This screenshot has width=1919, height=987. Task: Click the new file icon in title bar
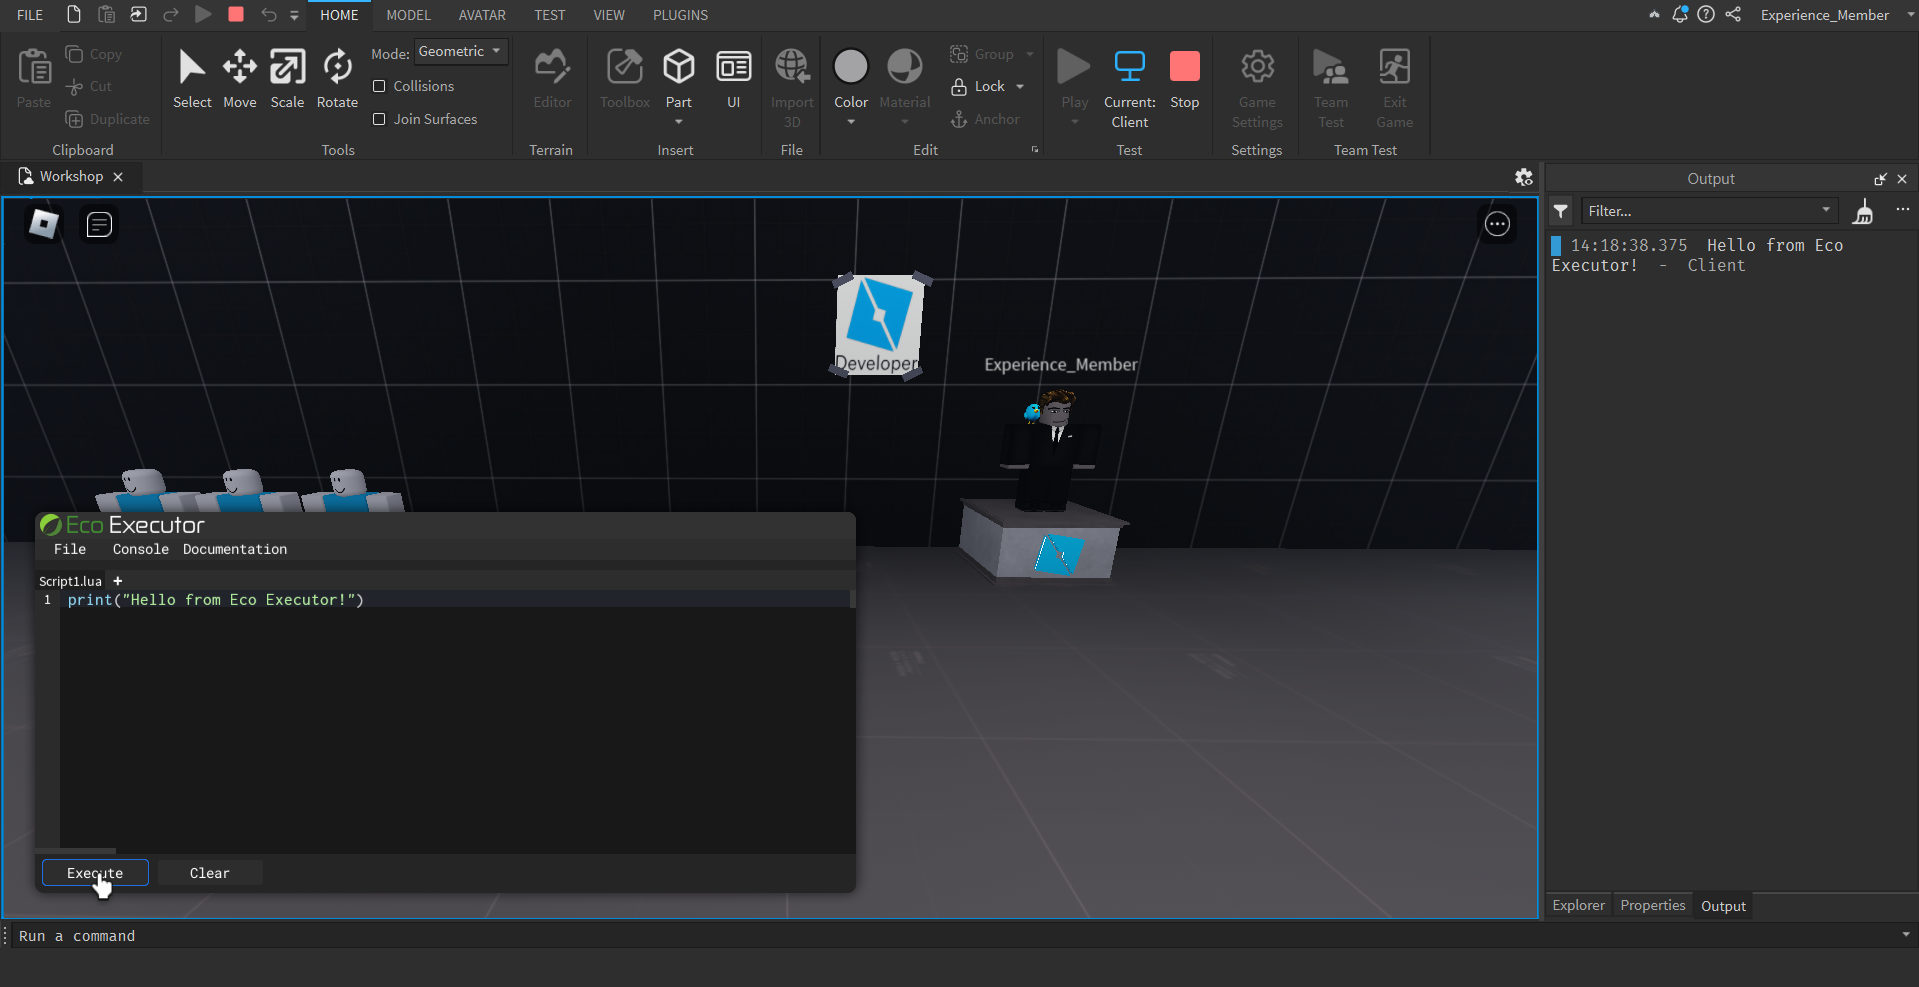click(74, 14)
